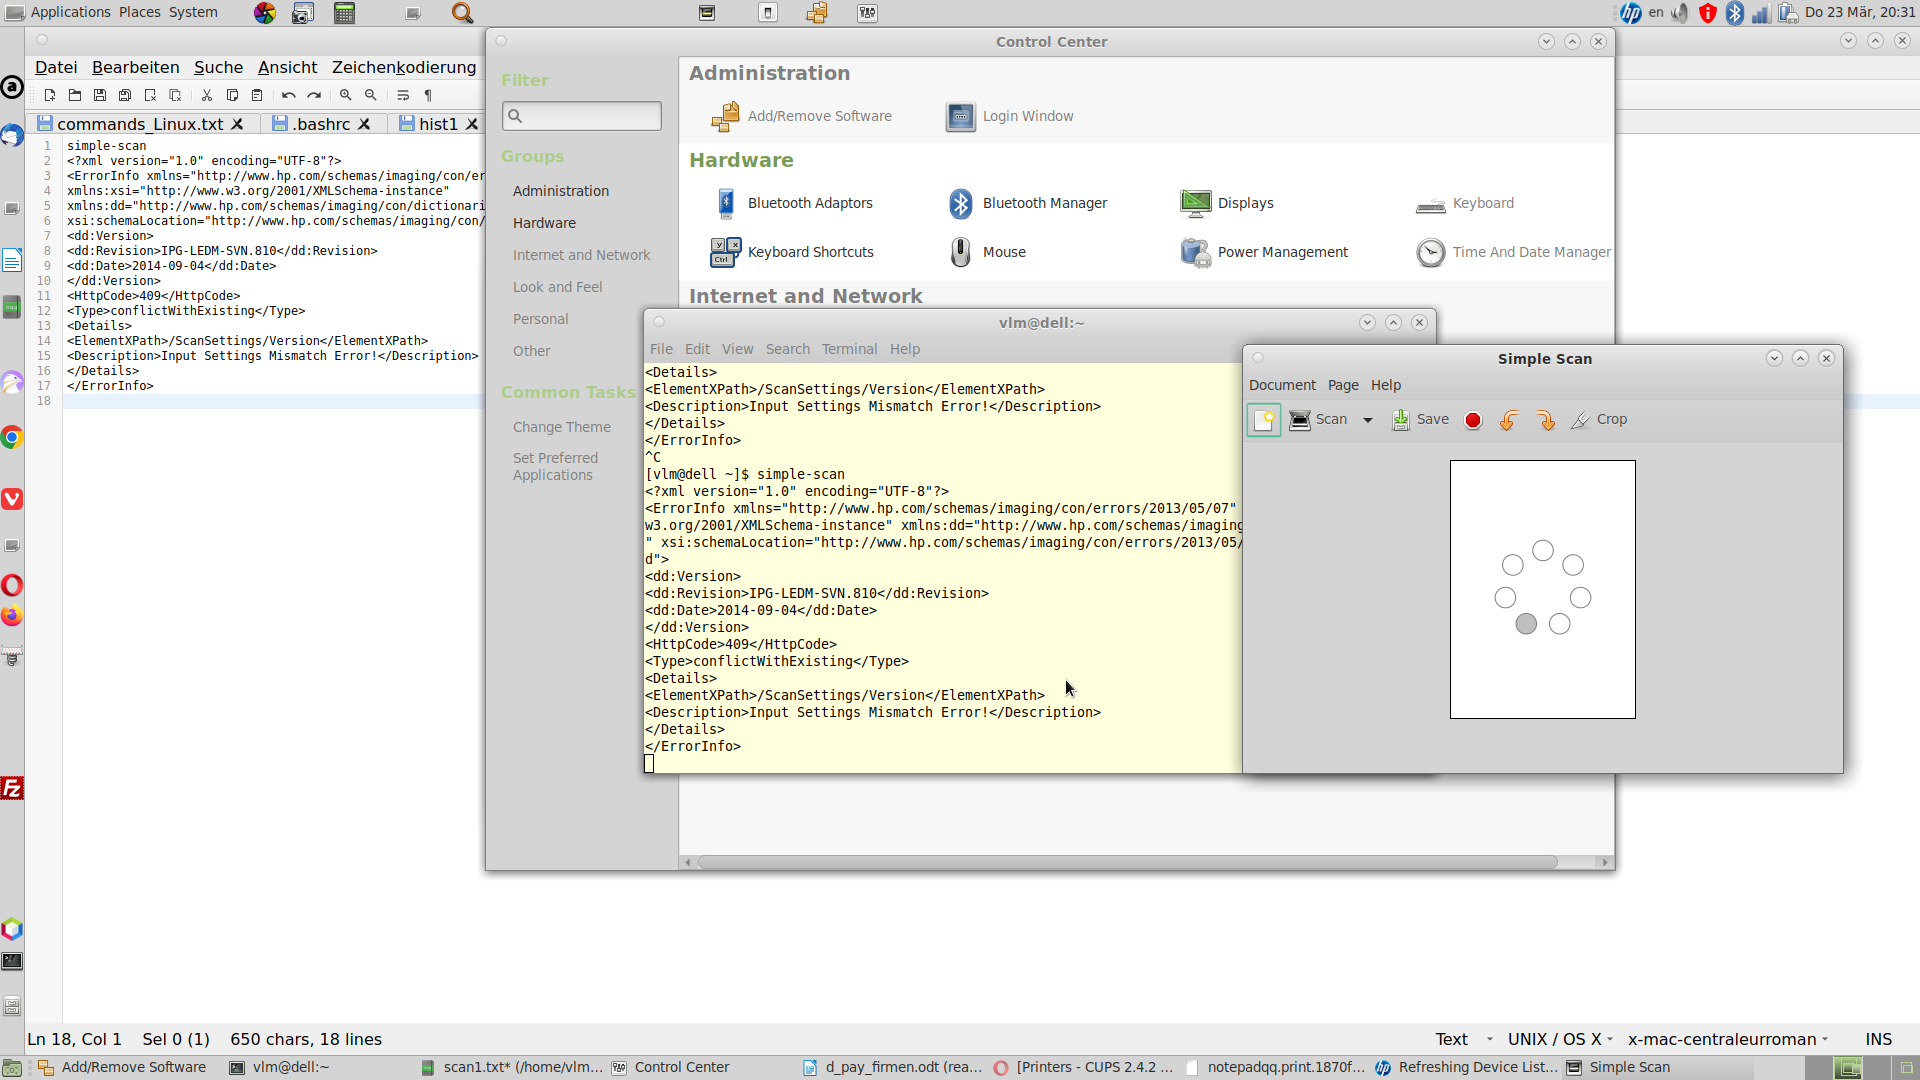Click the Control Center filter search field
The image size is (1920, 1080).
pos(582,116)
